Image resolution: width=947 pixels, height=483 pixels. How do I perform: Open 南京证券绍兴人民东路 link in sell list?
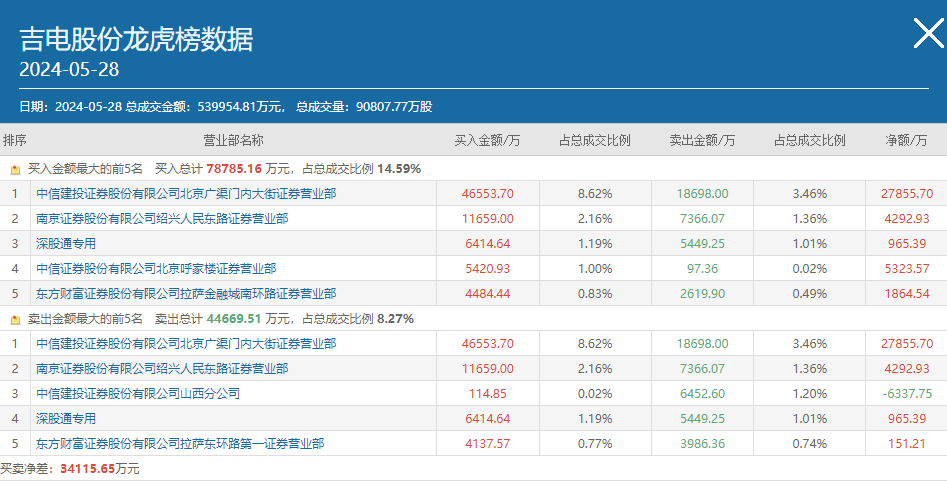click(x=162, y=368)
